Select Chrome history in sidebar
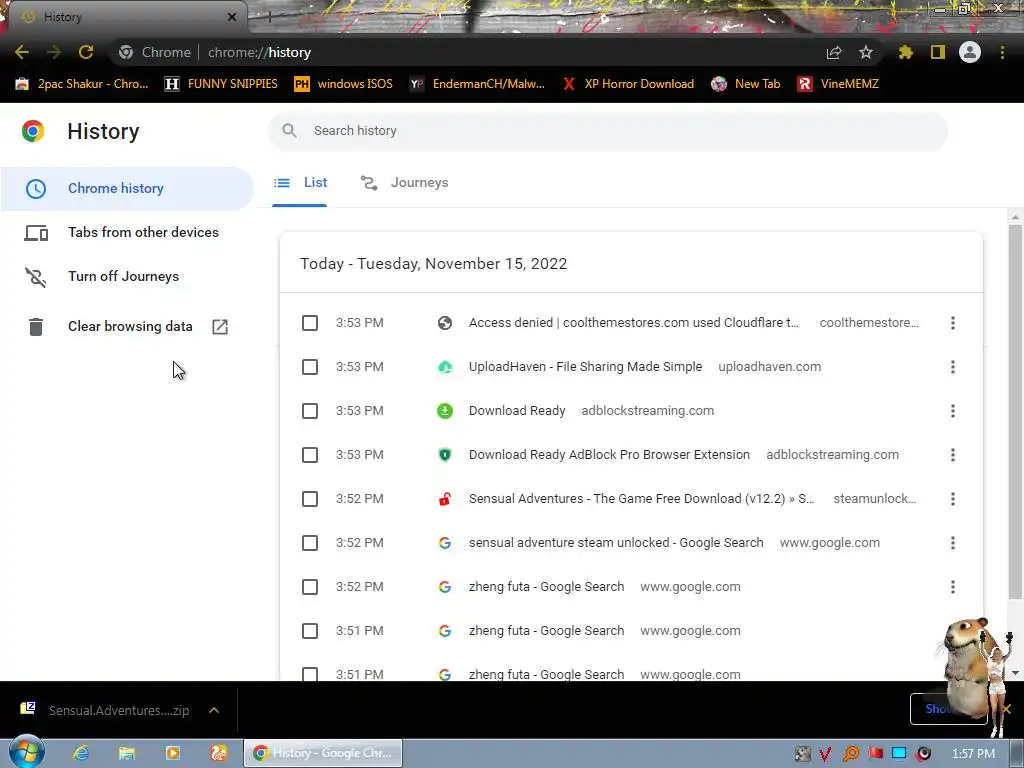 pos(127,189)
